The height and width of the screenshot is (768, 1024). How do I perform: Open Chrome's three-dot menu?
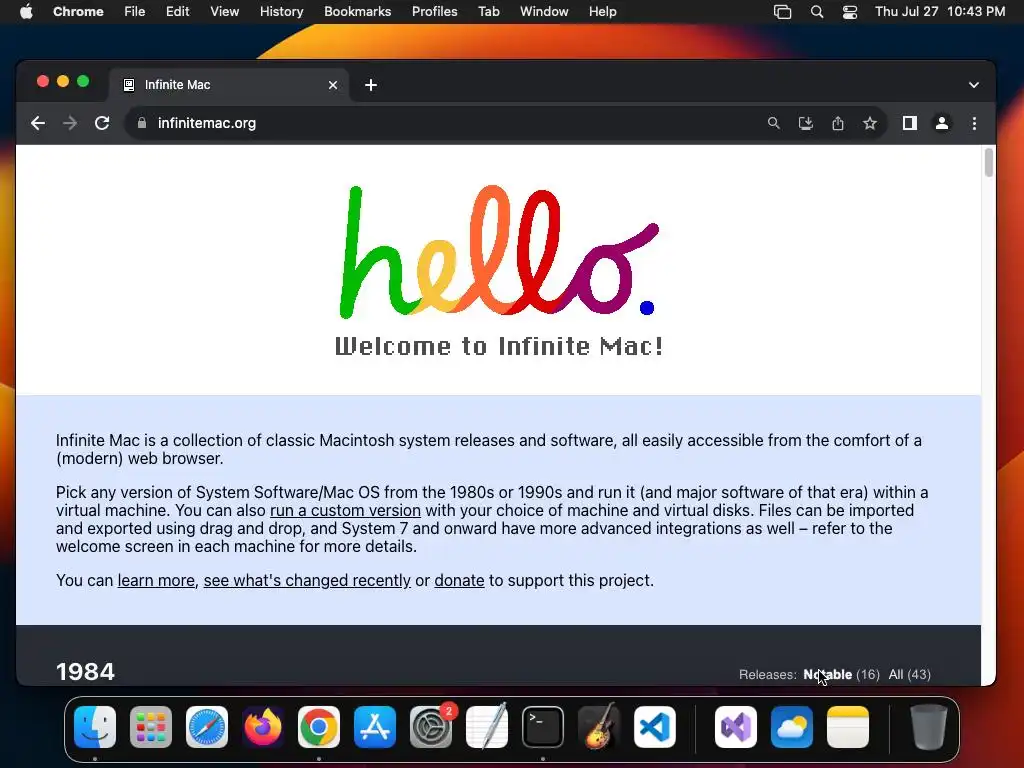(974, 123)
